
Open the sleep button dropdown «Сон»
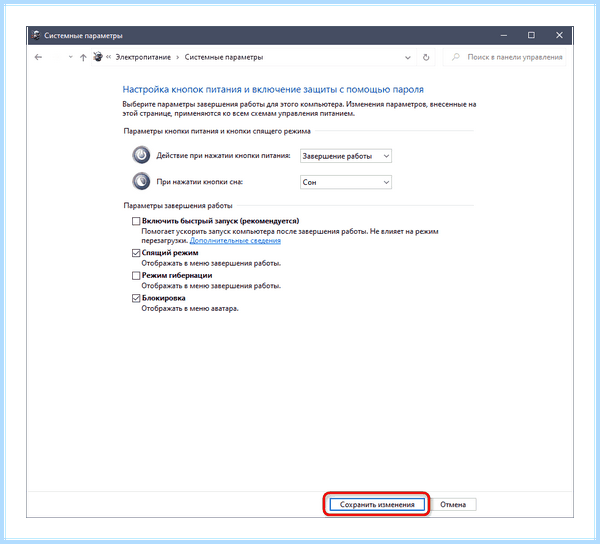click(346, 182)
